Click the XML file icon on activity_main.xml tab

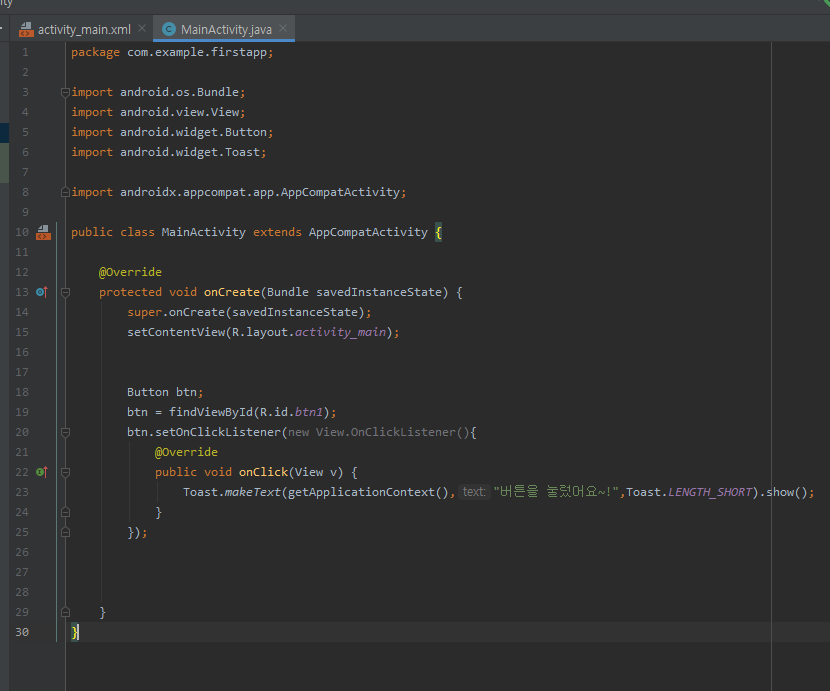(x=26, y=29)
